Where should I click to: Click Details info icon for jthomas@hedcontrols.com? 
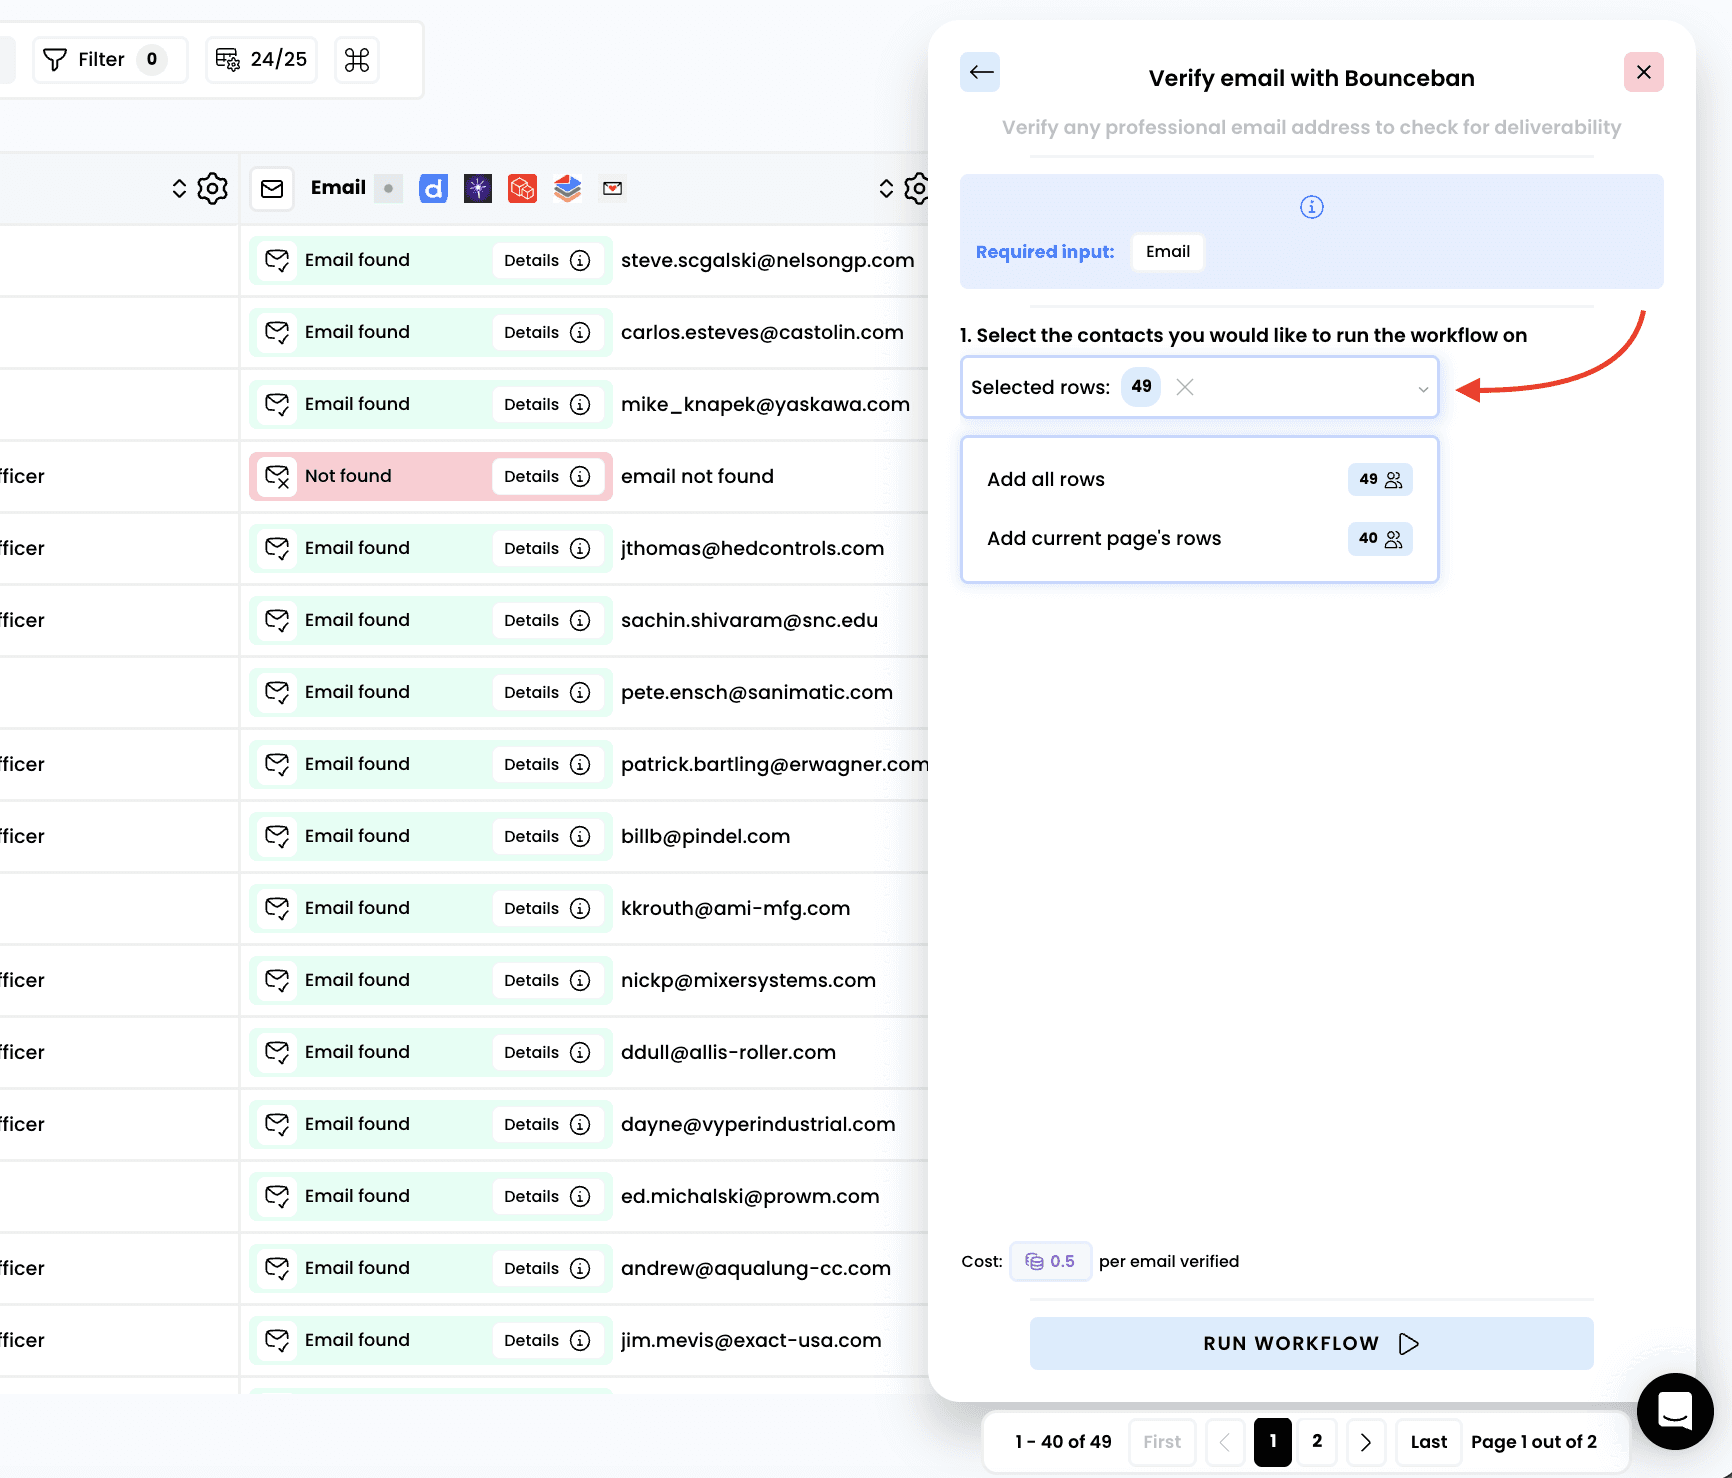click(x=580, y=548)
